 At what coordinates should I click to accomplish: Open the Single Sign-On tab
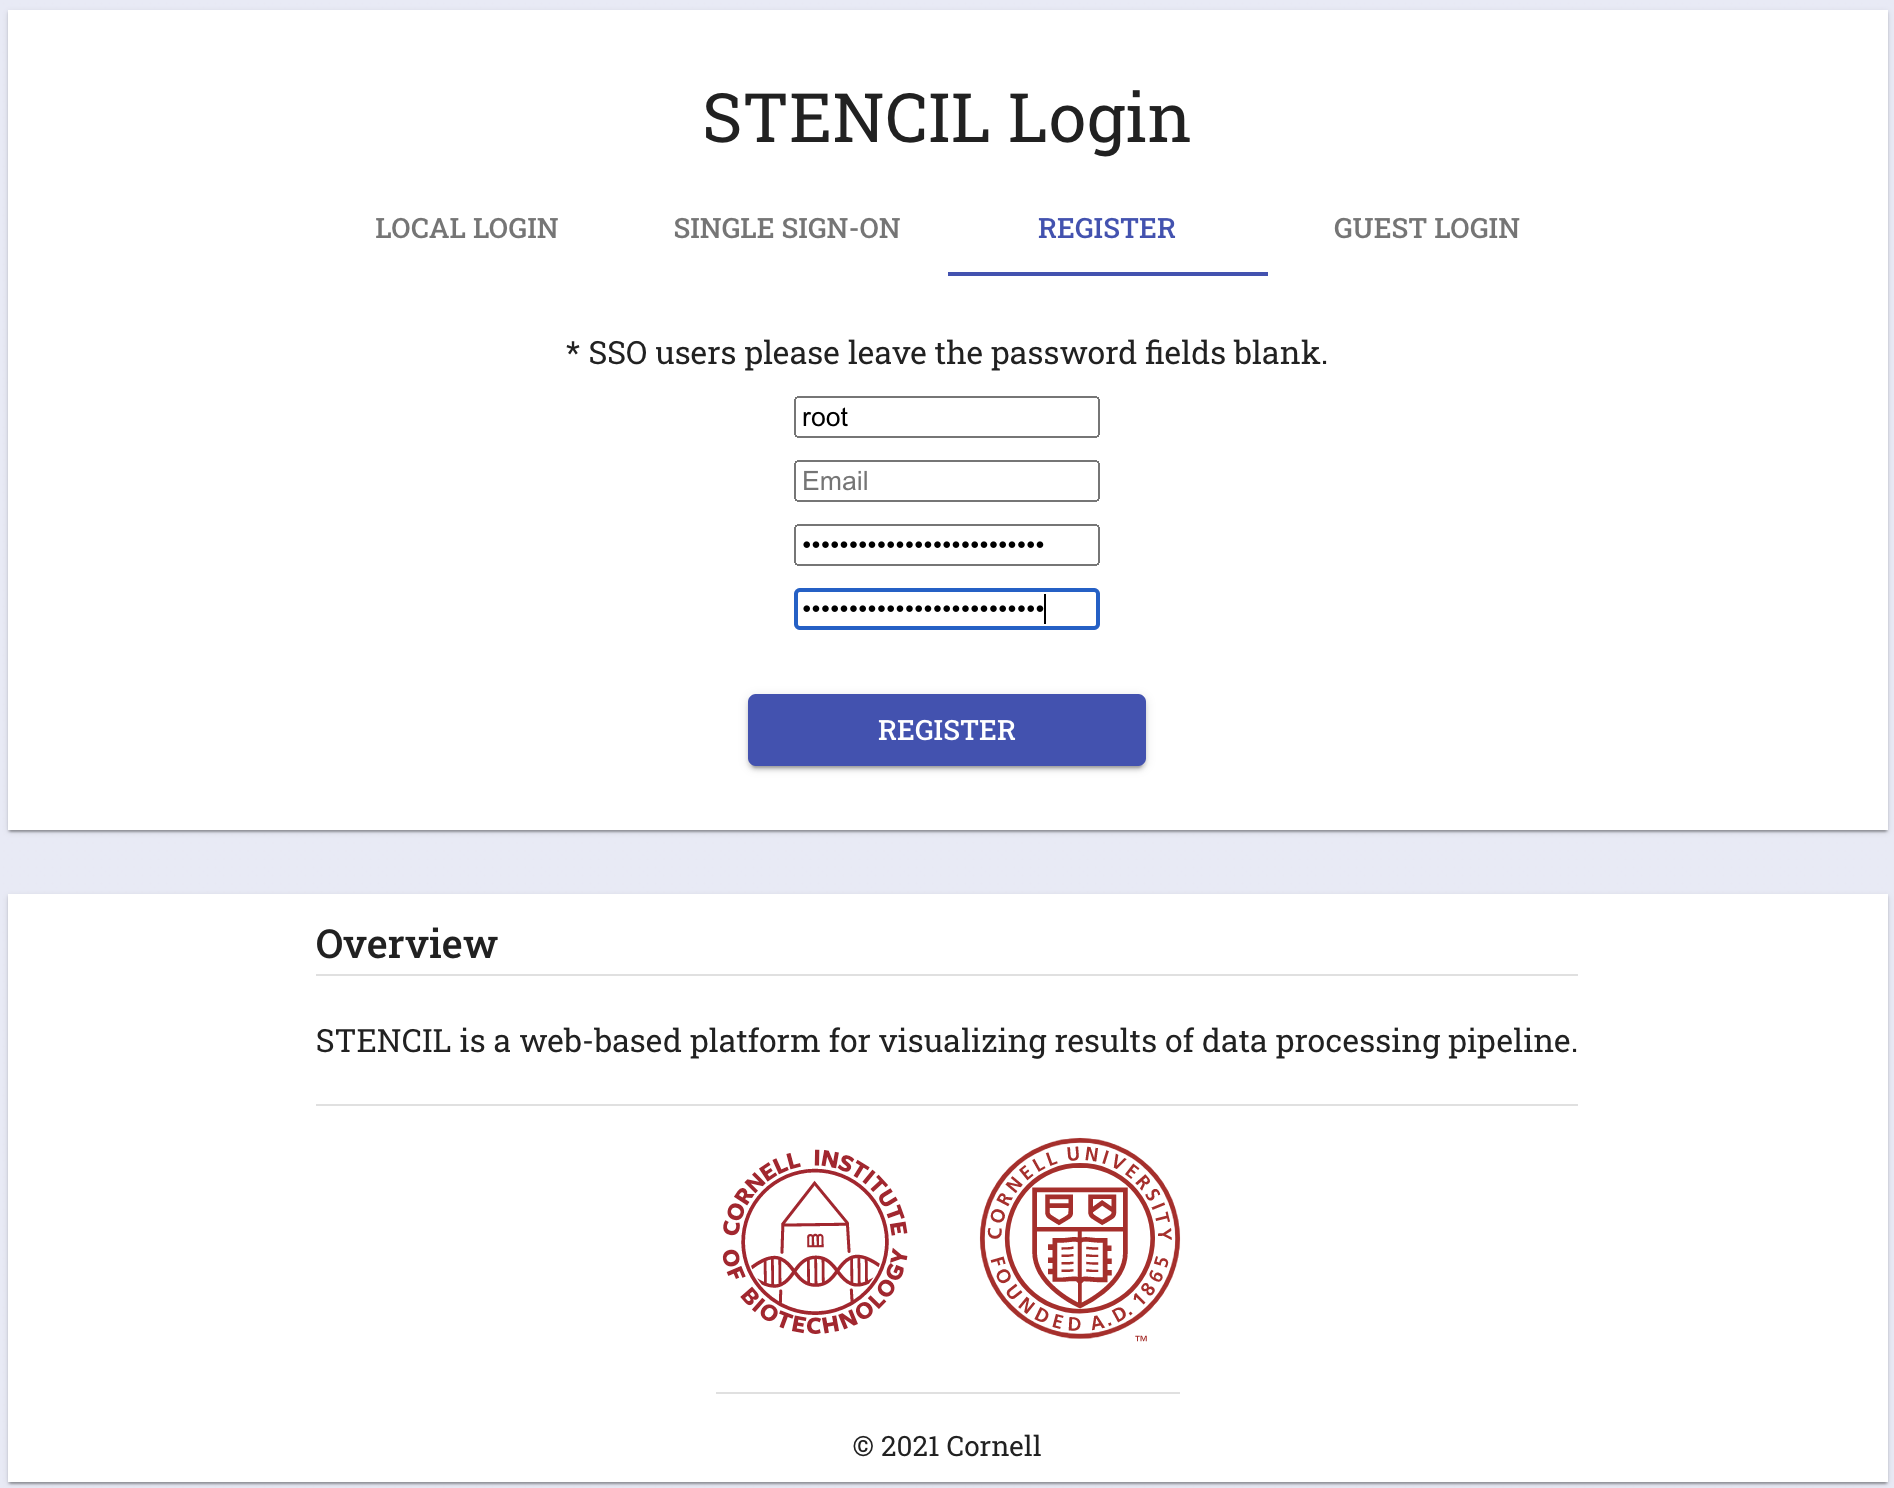click(787, 229)
